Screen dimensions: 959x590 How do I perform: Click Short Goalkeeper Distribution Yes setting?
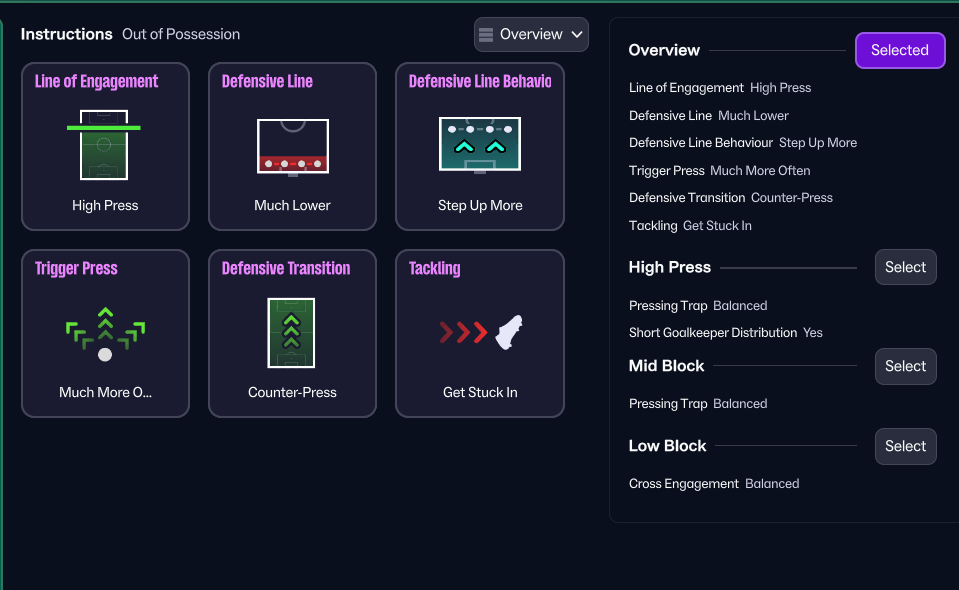pyautogui.click(x=725, y=333)
